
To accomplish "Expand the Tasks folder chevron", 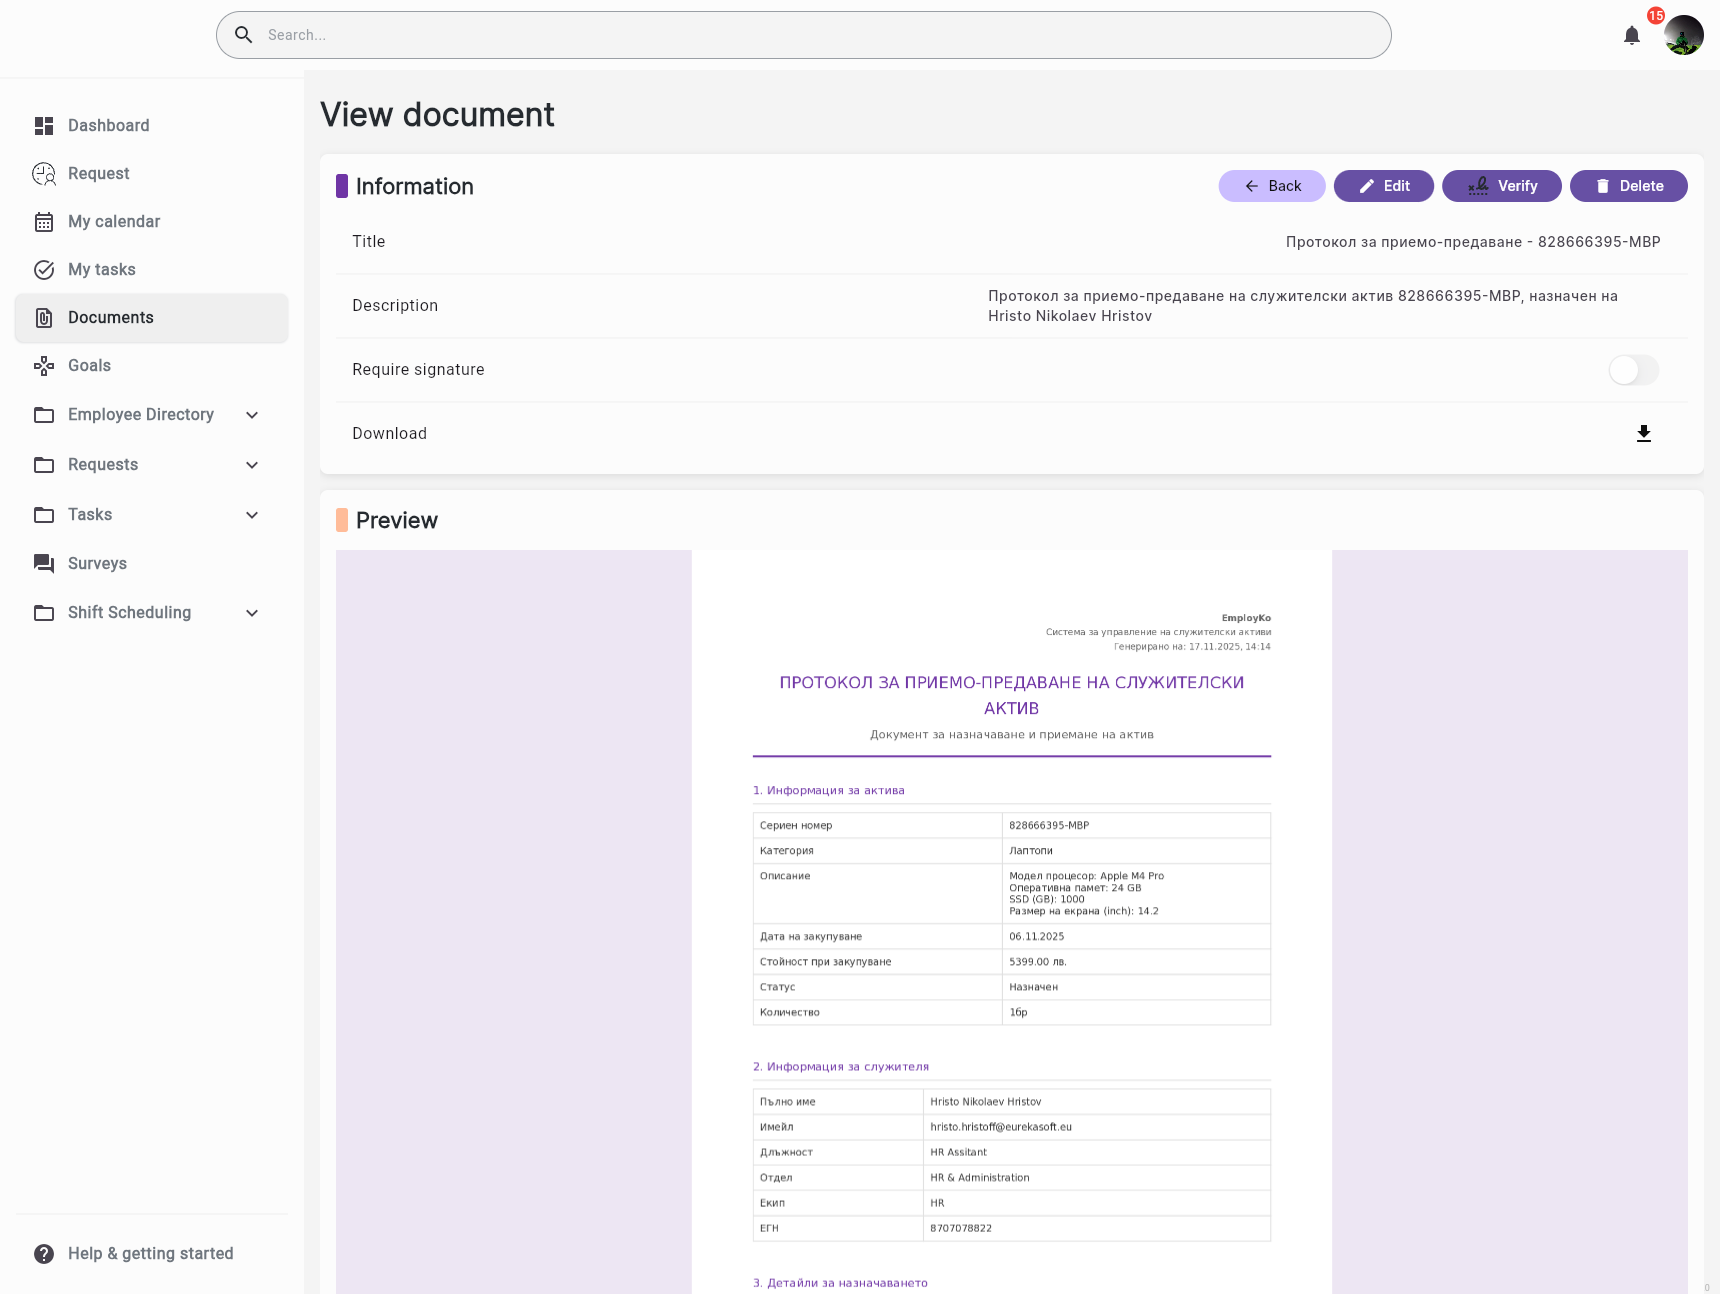I will pos(252,515).
